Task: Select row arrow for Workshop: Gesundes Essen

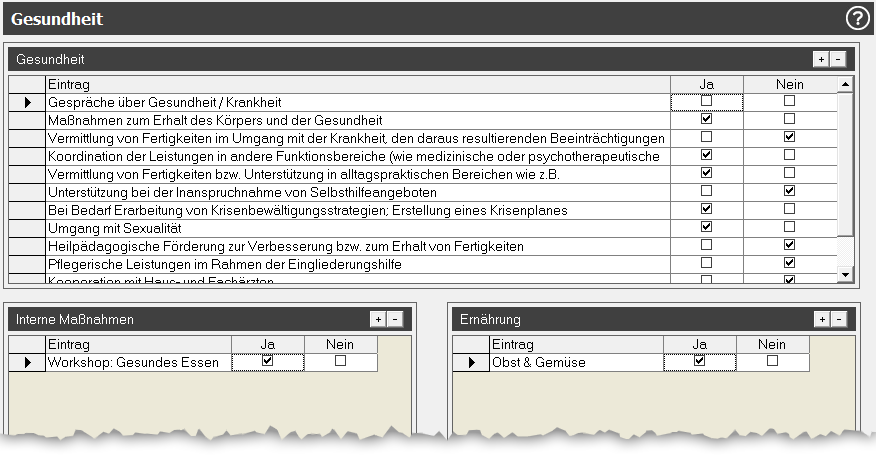Action: (28, 362)
